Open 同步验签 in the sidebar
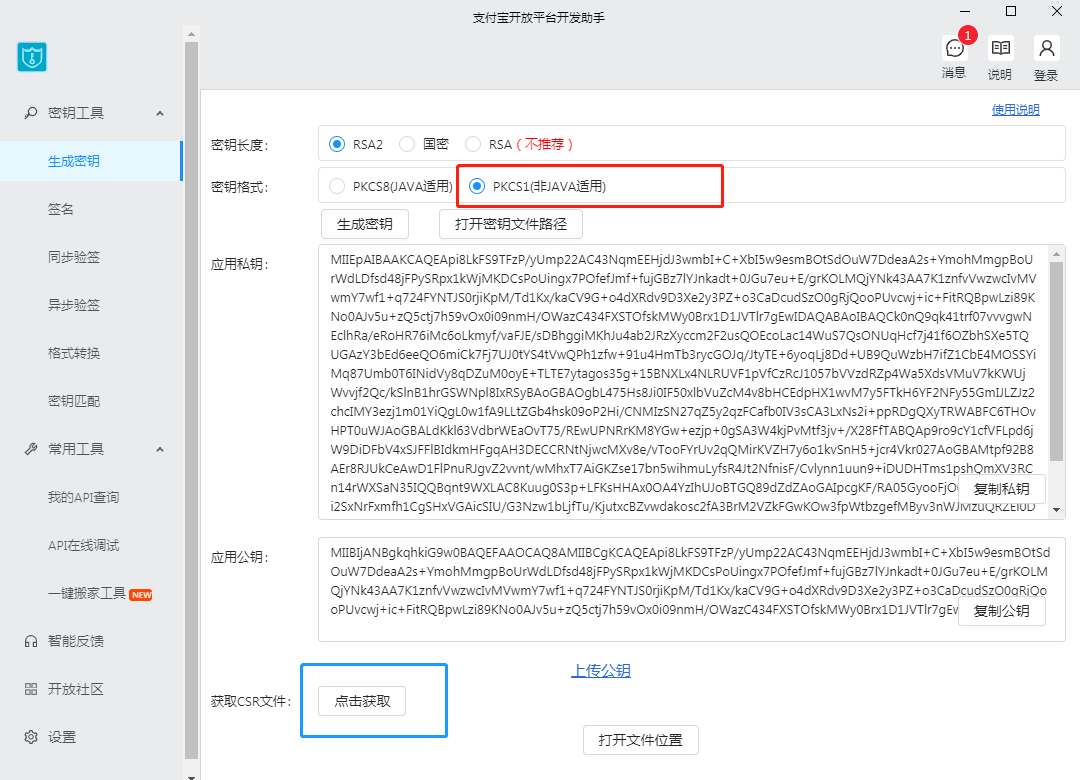1080x780 pixels. tap(74, 257)
